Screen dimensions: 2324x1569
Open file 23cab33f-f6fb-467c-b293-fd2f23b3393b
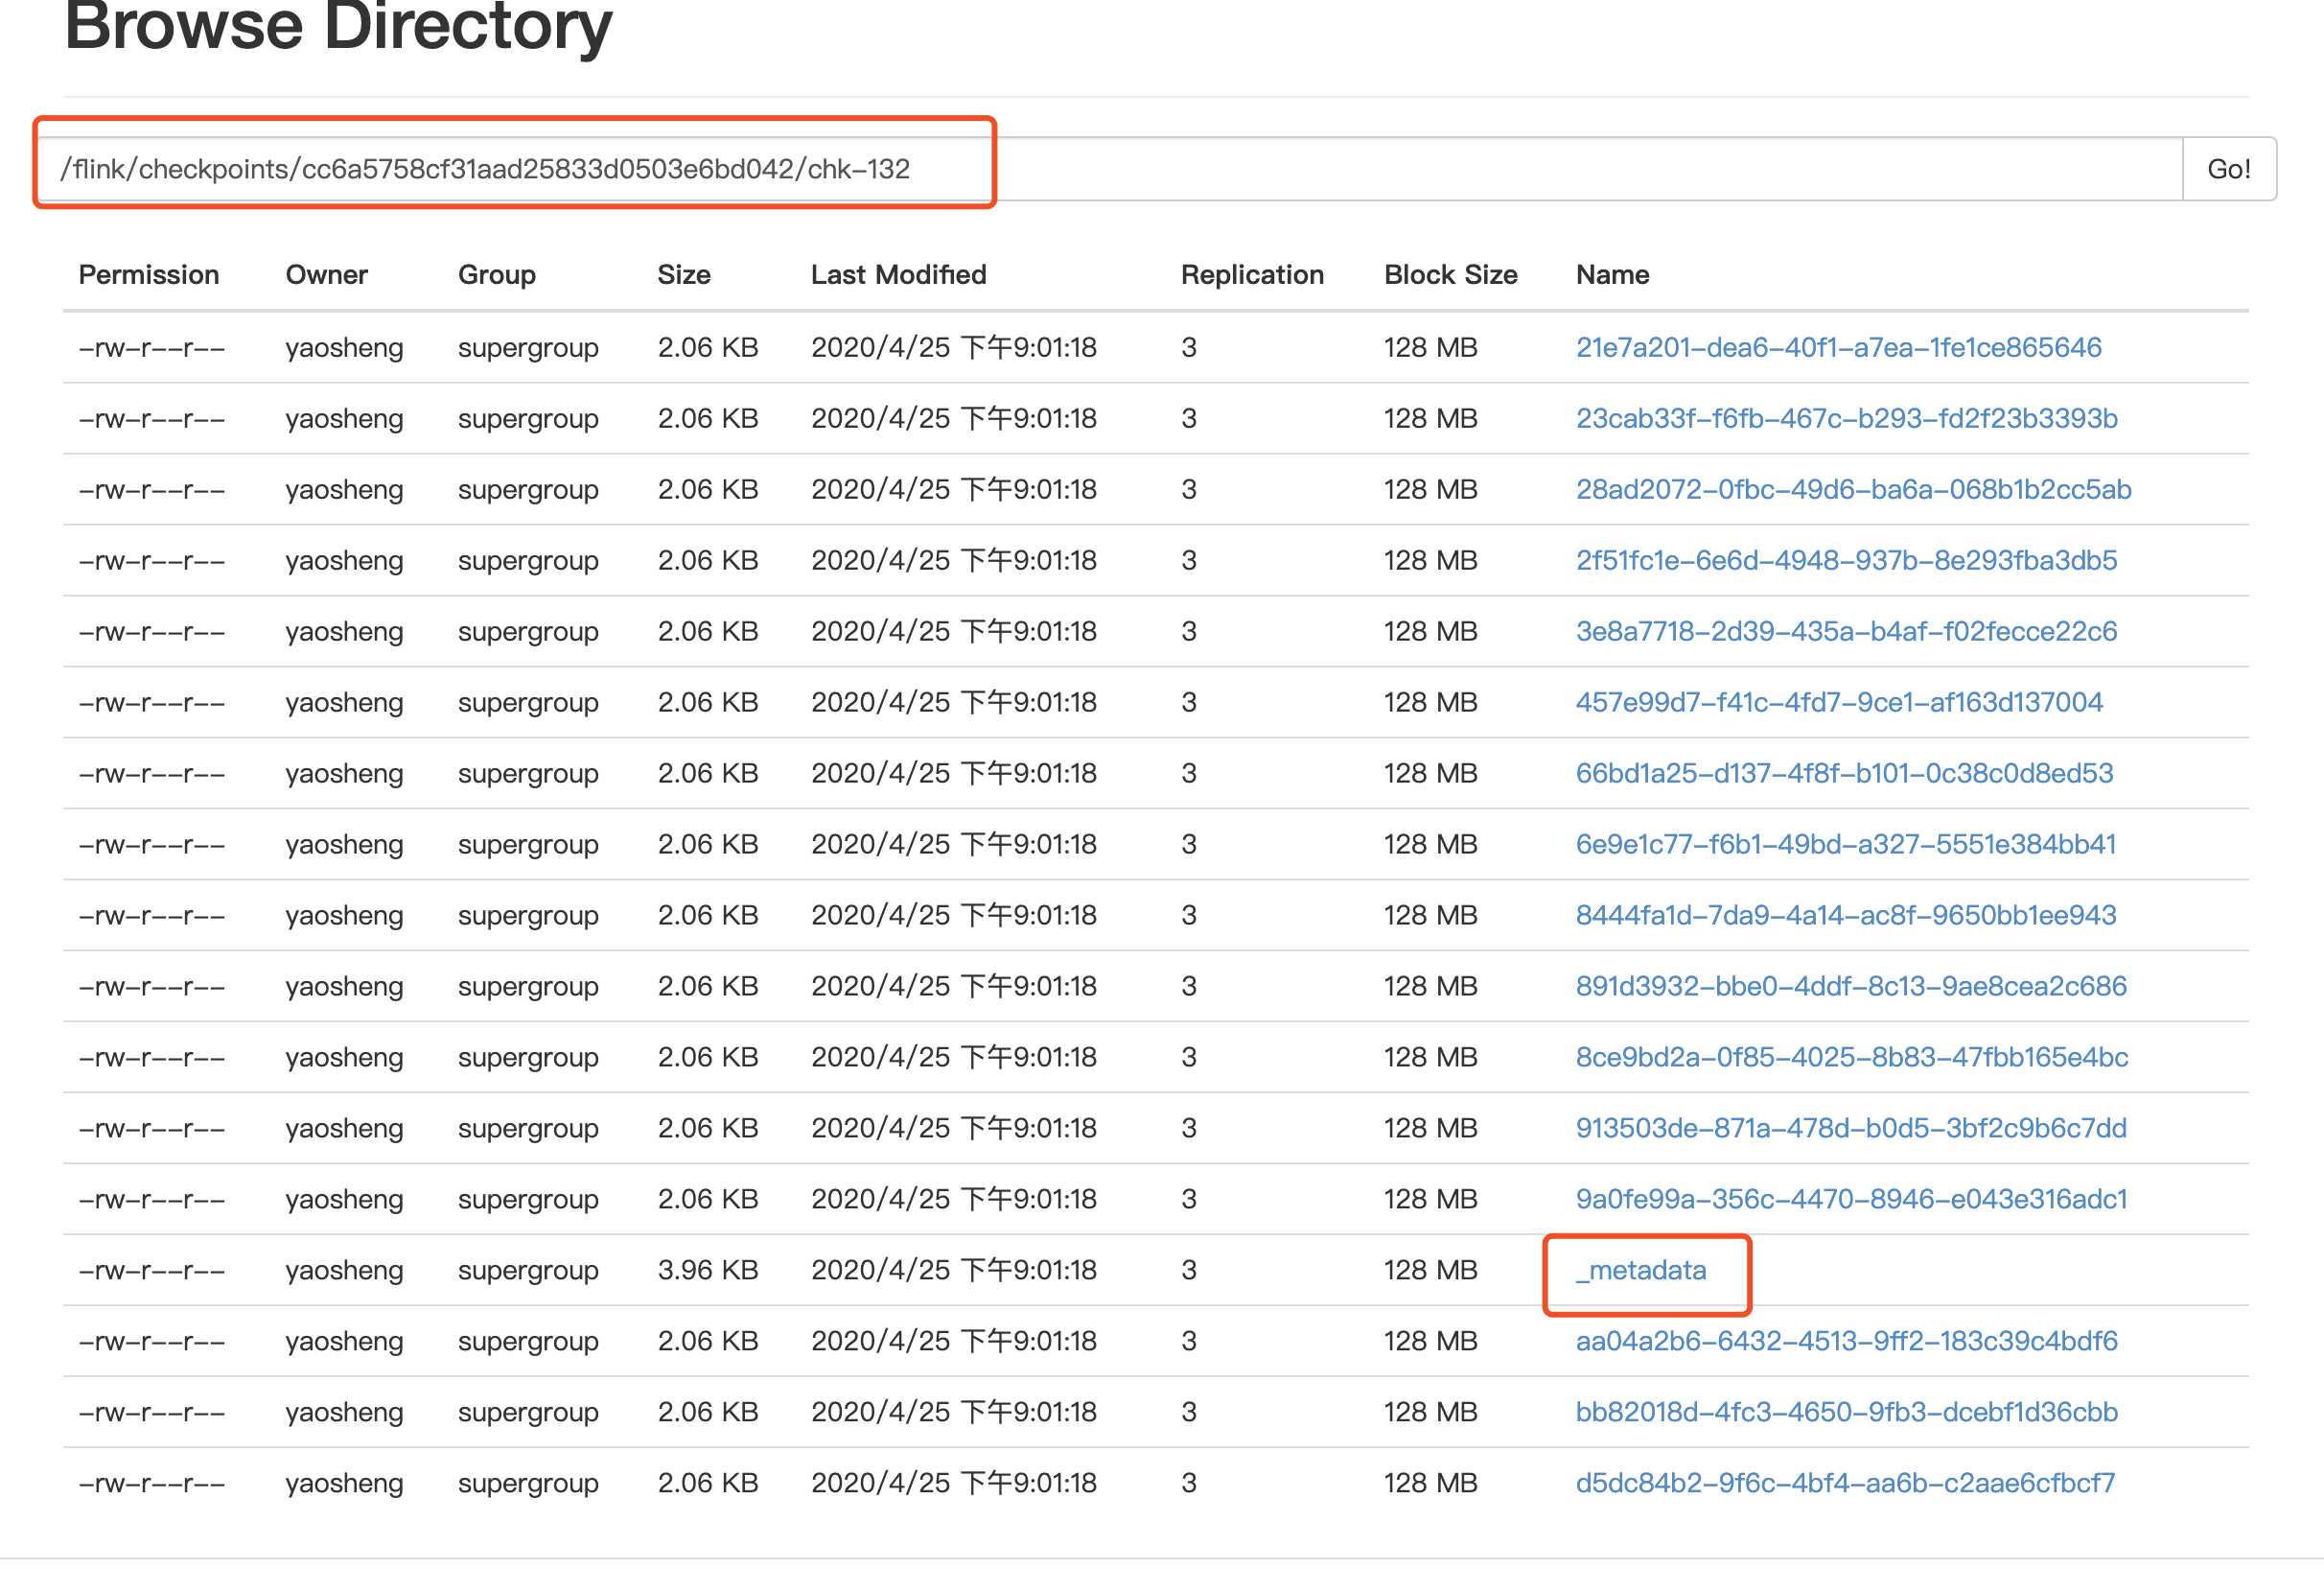[1846, 418]
